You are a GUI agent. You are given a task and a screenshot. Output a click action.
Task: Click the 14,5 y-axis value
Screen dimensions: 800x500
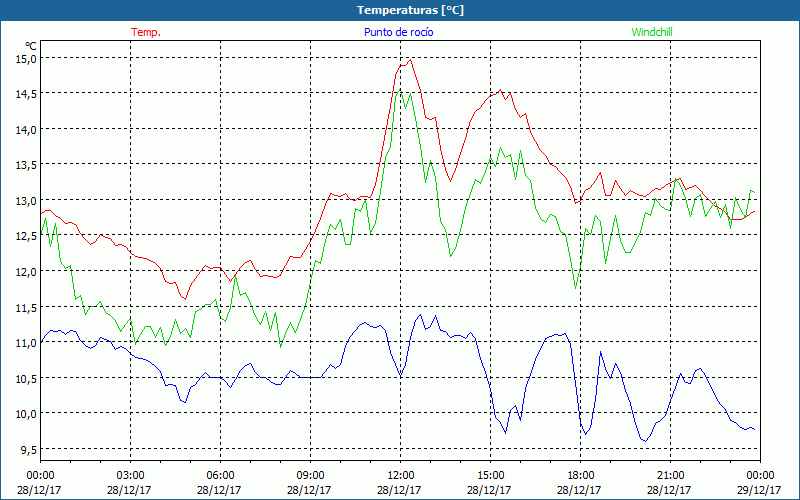point(27,94)
